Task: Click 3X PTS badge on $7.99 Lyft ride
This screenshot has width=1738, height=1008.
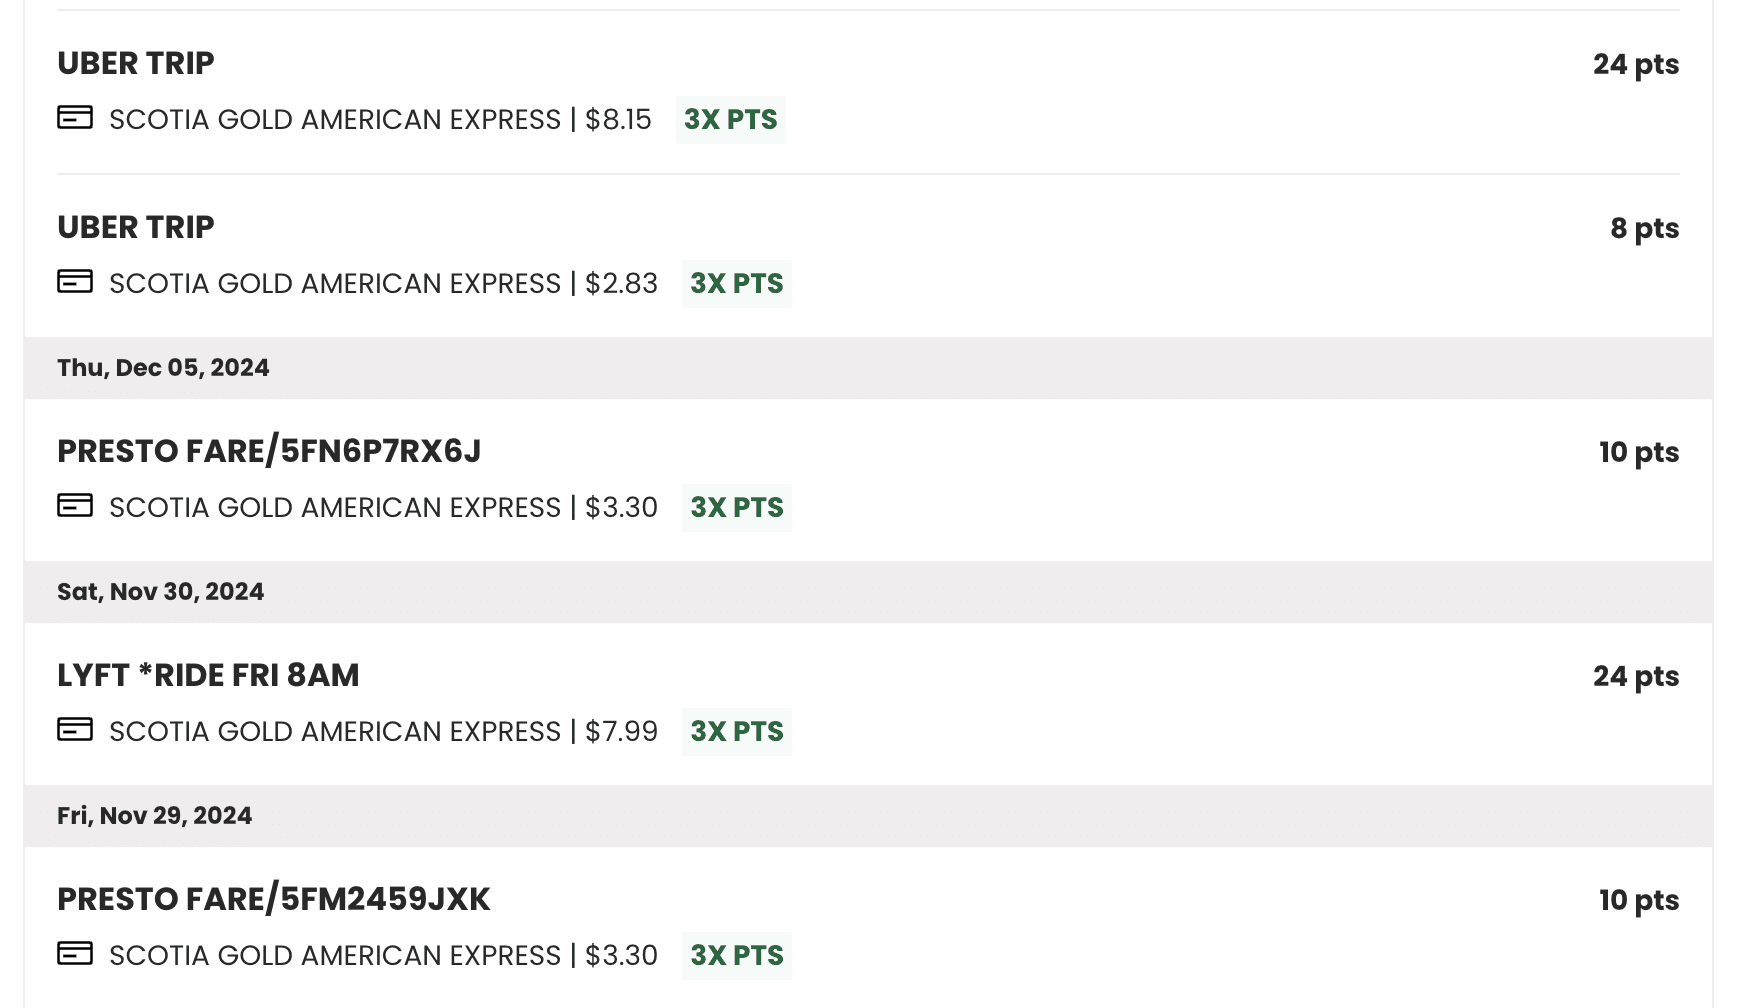Action: point(736,732)
